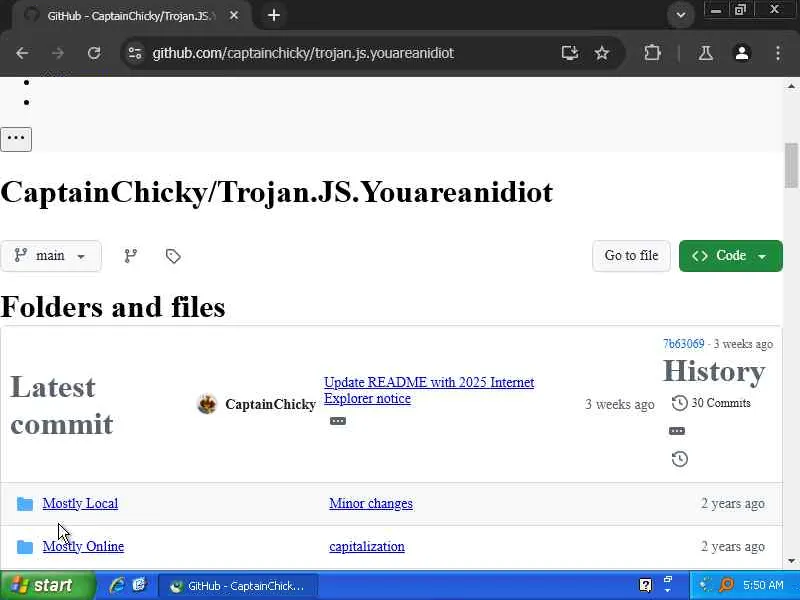Click scrollbar up arrow
Image resolution: width=800 pixels, height=600 pixels.
tap(791, 86)
